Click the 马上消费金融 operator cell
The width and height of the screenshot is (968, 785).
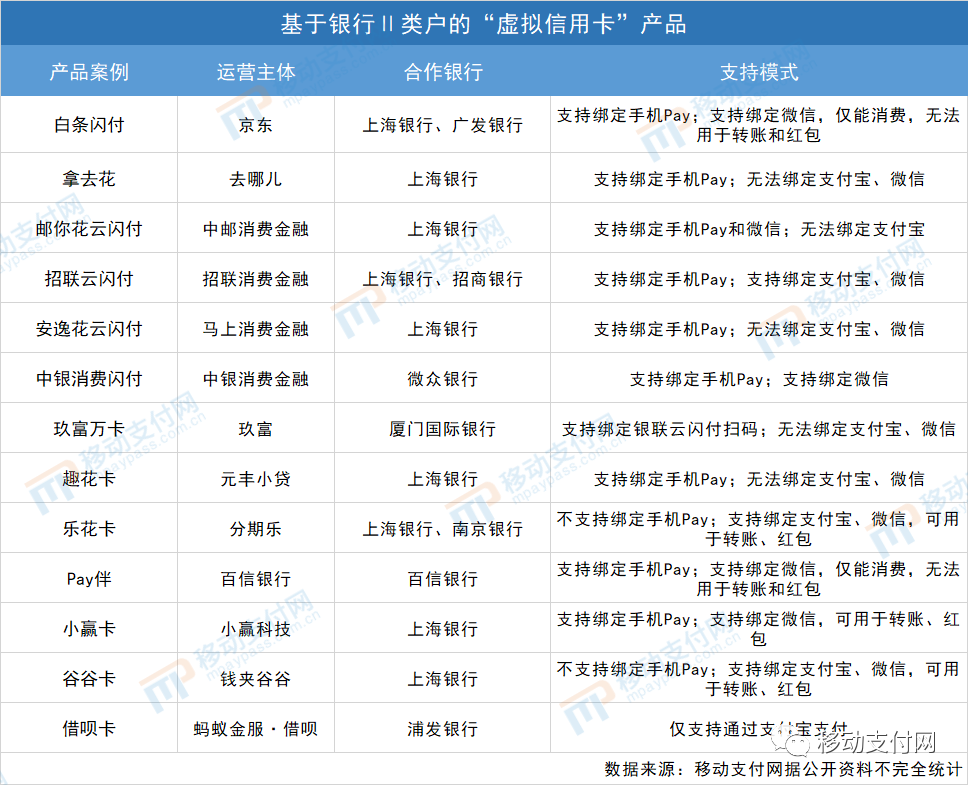(x=256, y=329)
